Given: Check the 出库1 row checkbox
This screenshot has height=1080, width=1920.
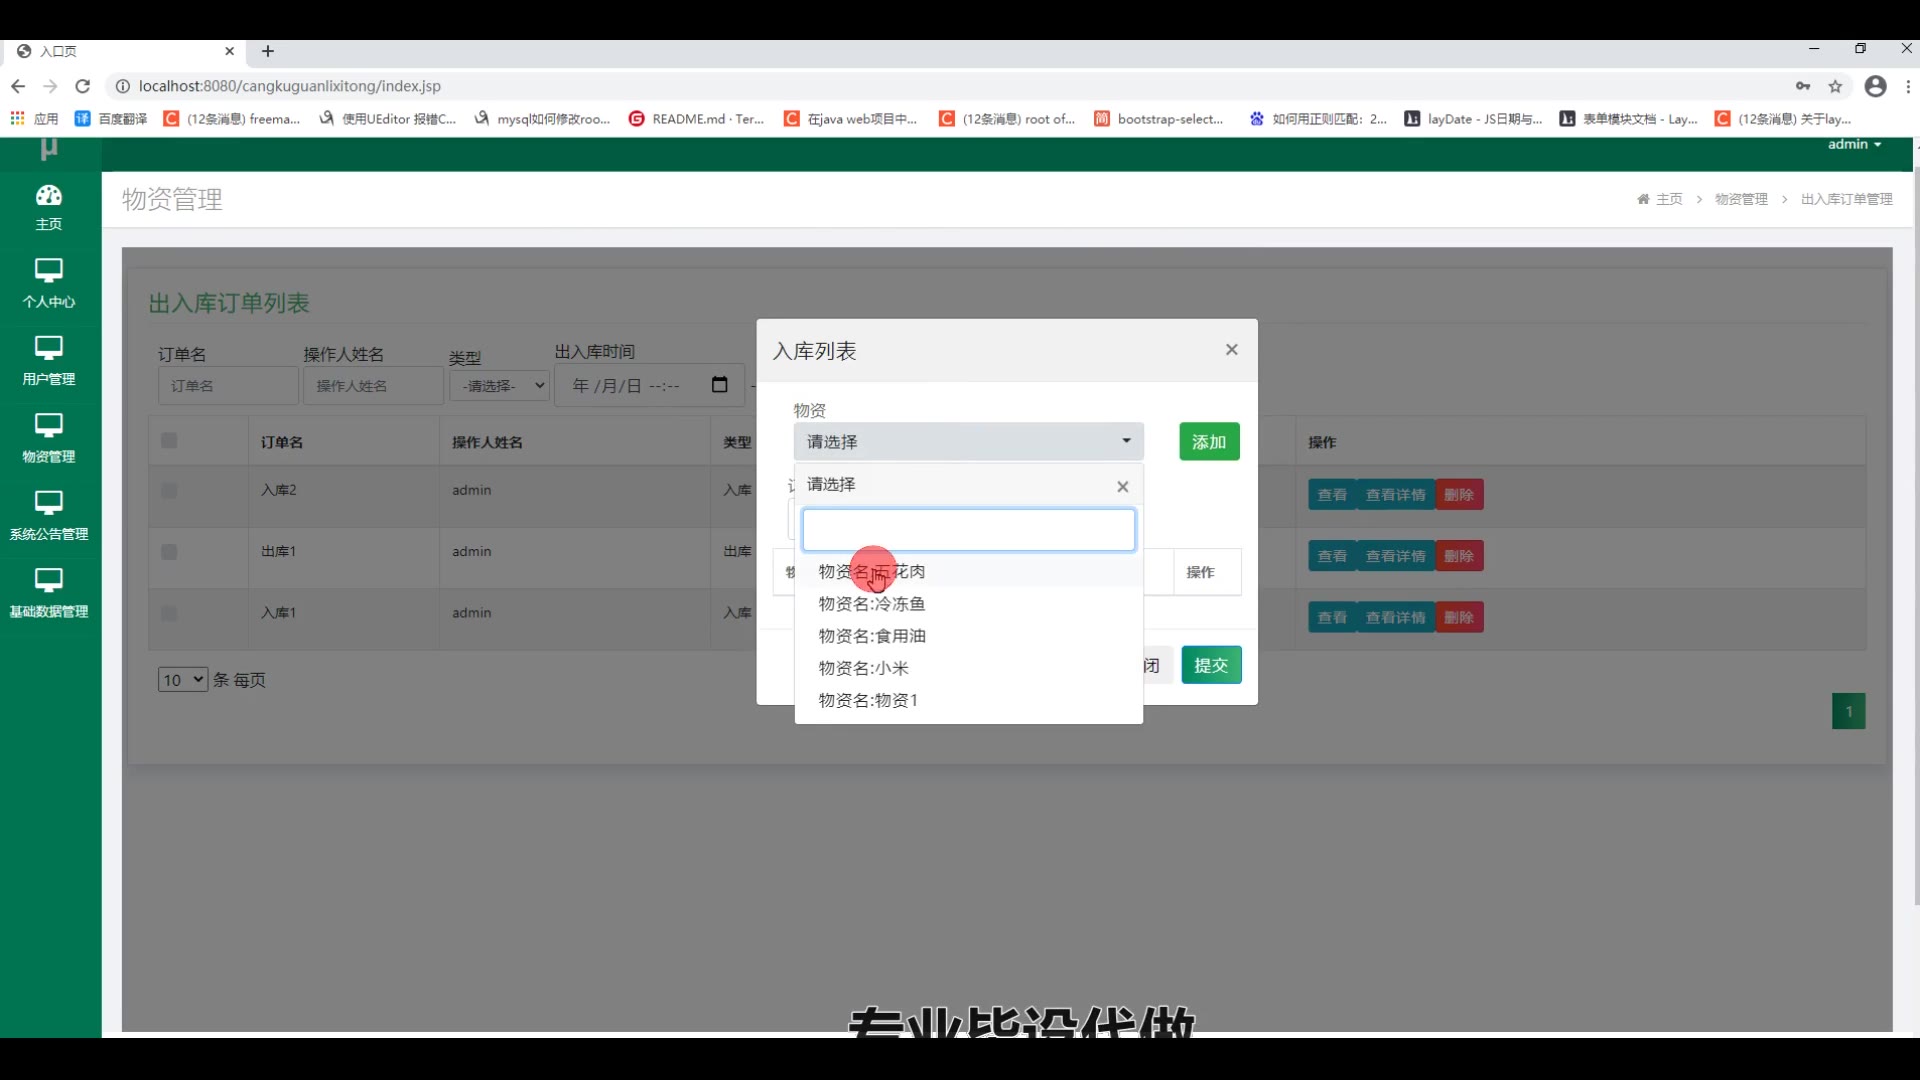Looking at the screenshot, I should pos(169,552).
